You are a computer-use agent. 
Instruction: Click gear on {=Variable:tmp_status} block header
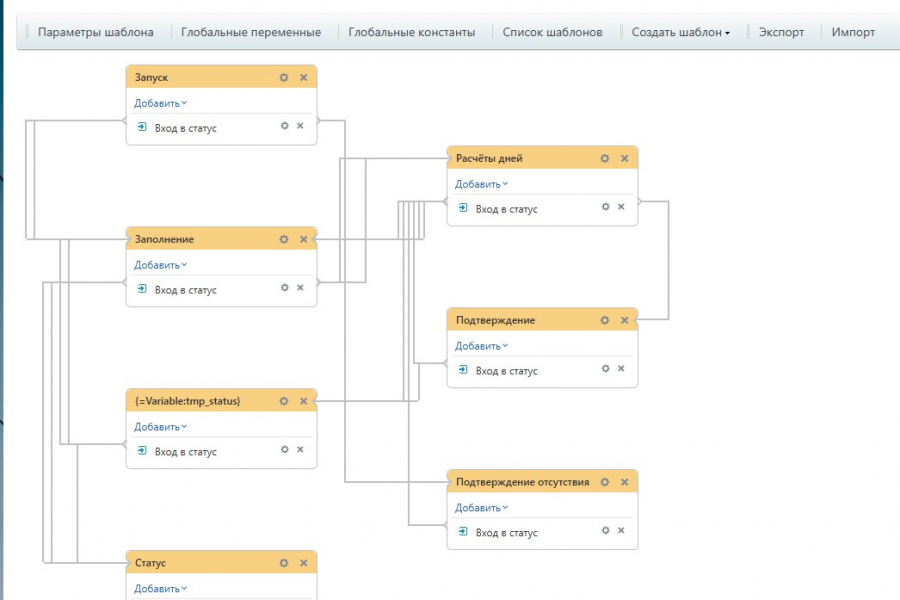pyautogui.click(x=284, y=401)
